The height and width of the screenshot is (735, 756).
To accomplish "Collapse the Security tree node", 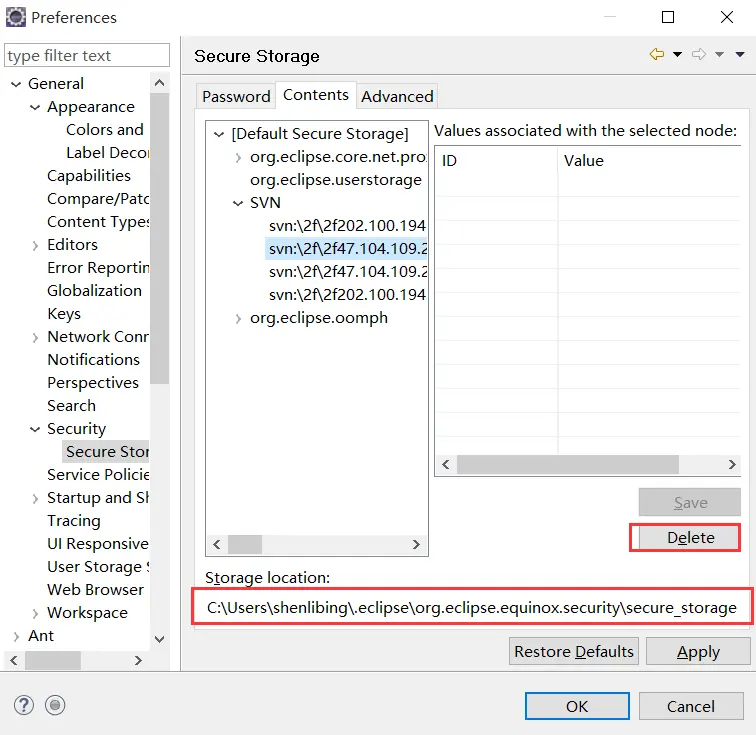I will point(35,429).
